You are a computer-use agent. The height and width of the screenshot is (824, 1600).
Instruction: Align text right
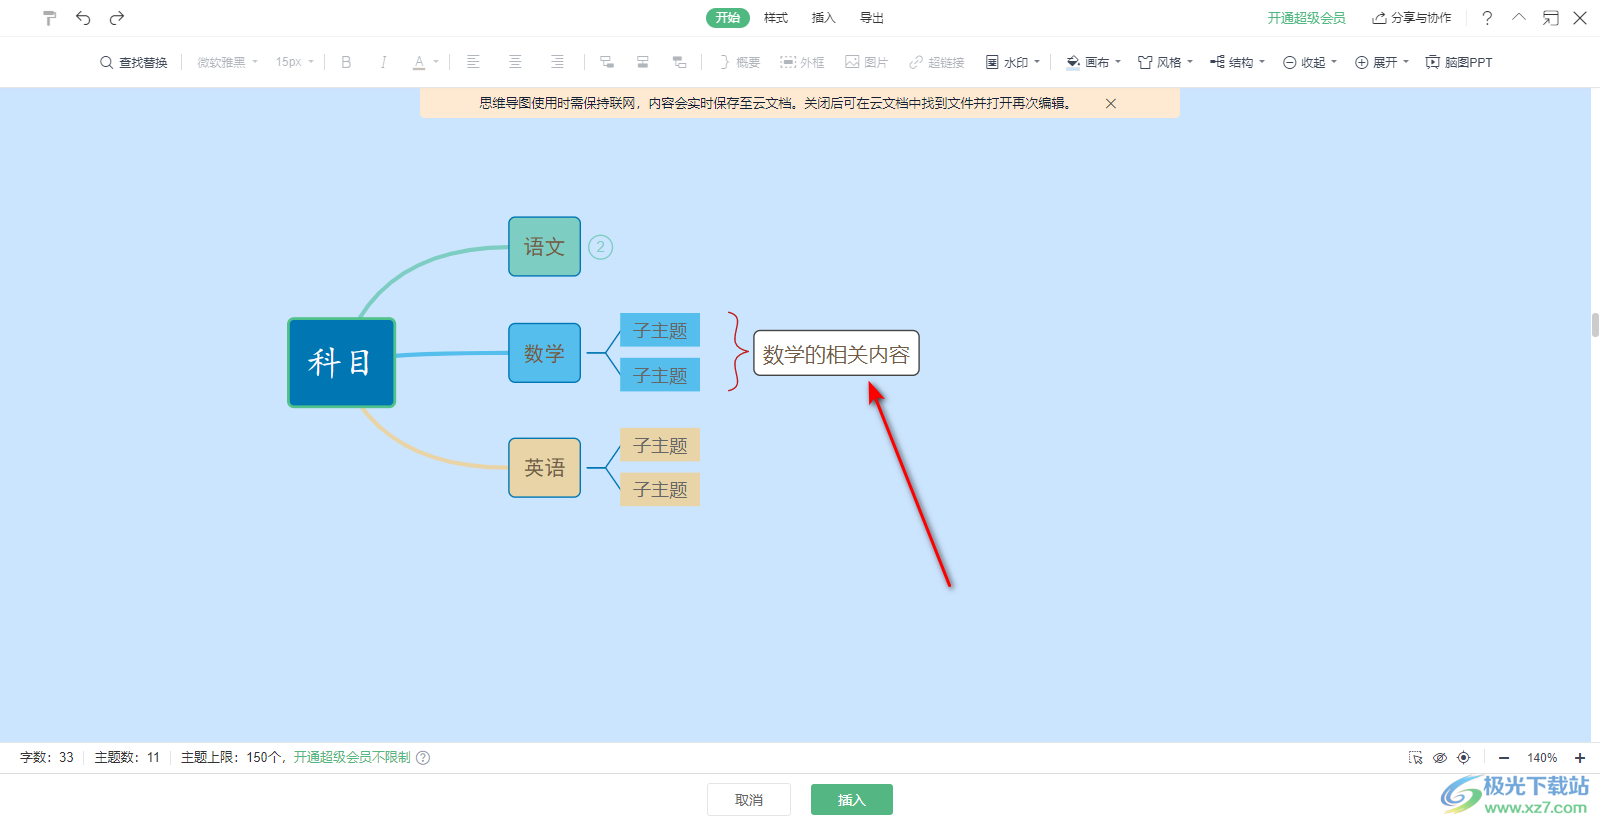click(557, 62)
